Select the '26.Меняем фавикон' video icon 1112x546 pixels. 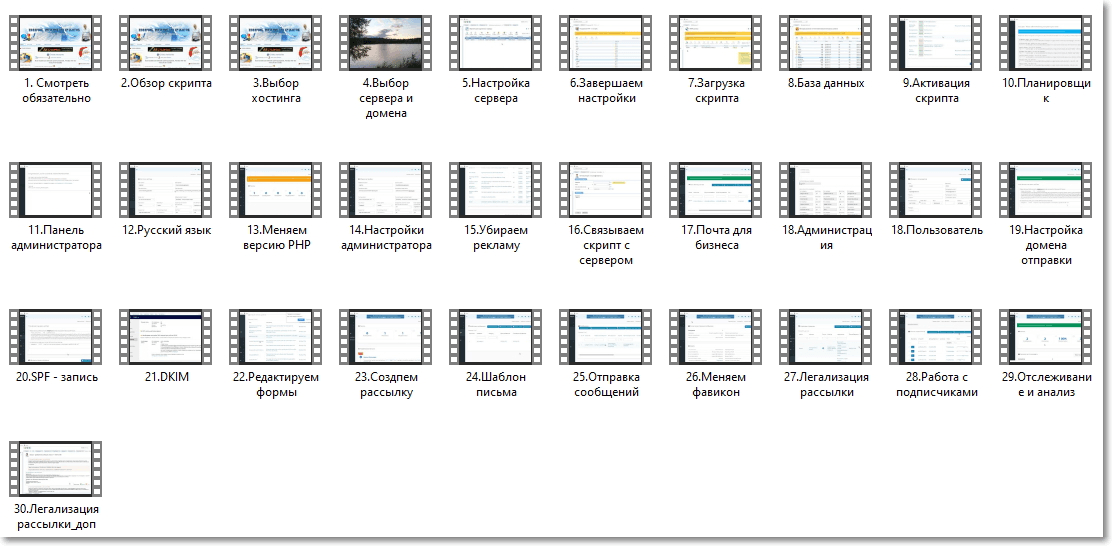pyautogui.click(x=716, y=337)
